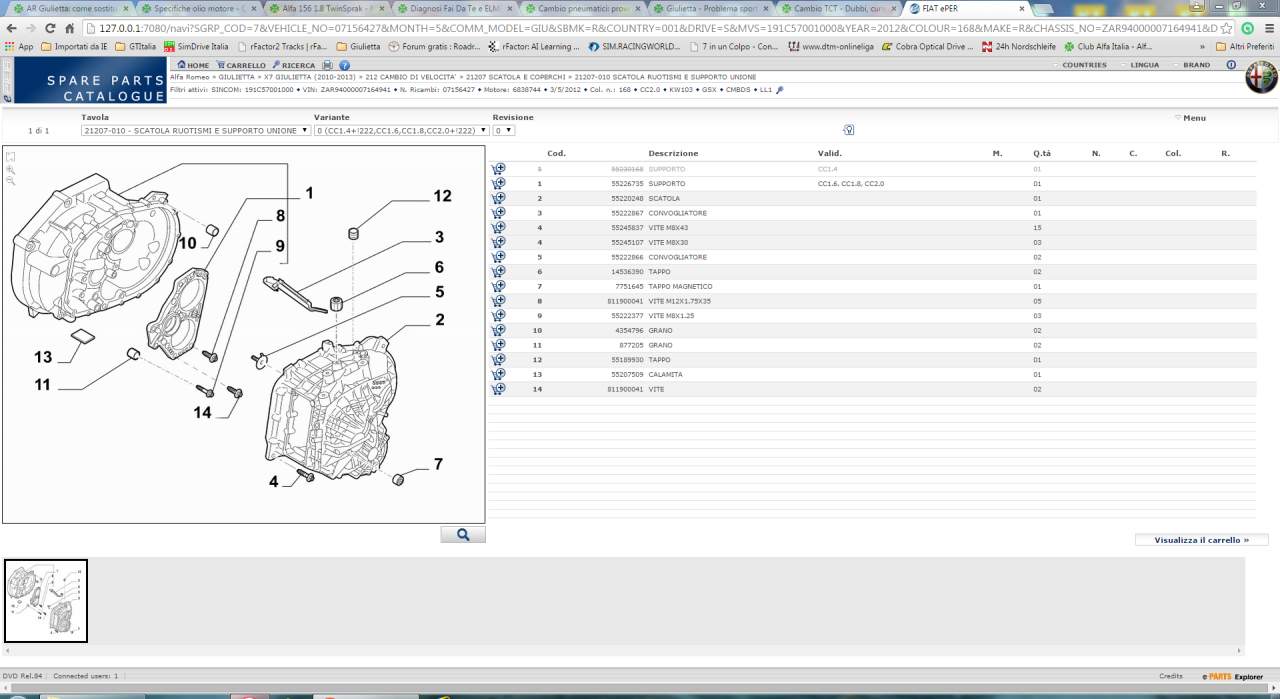Click callout number 13 in diagram
This screenshot has width=1280, height=699.
point(42,357)
